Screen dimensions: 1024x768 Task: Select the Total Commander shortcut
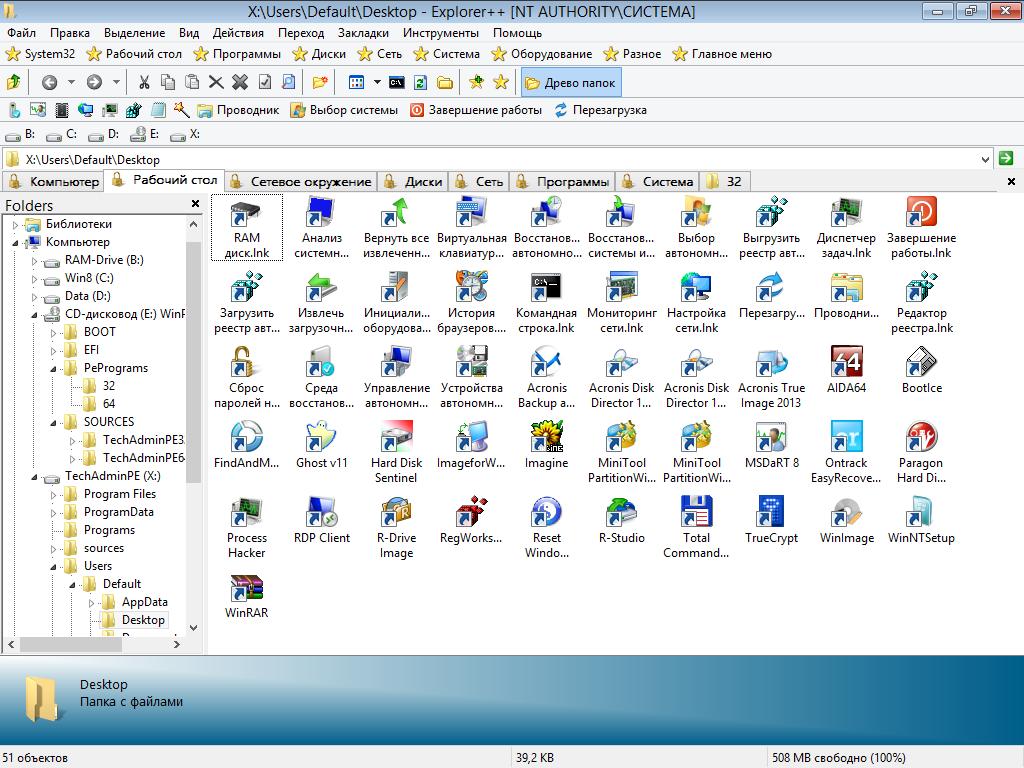click(696, 528)
